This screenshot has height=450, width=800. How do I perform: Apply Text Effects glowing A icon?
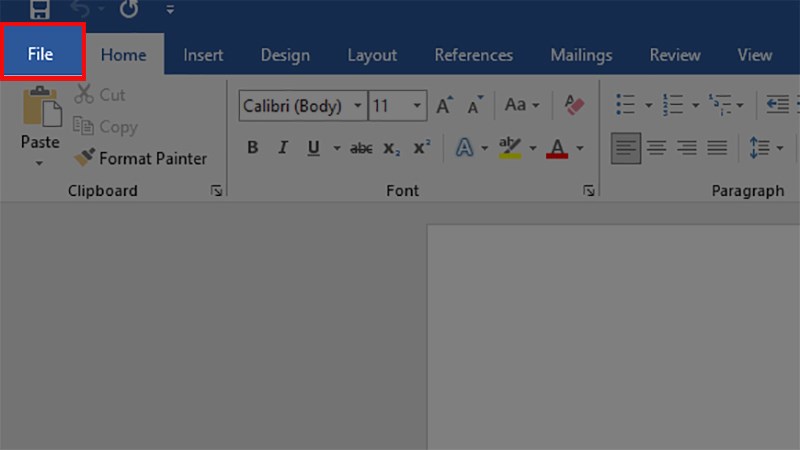pos(464,148)
